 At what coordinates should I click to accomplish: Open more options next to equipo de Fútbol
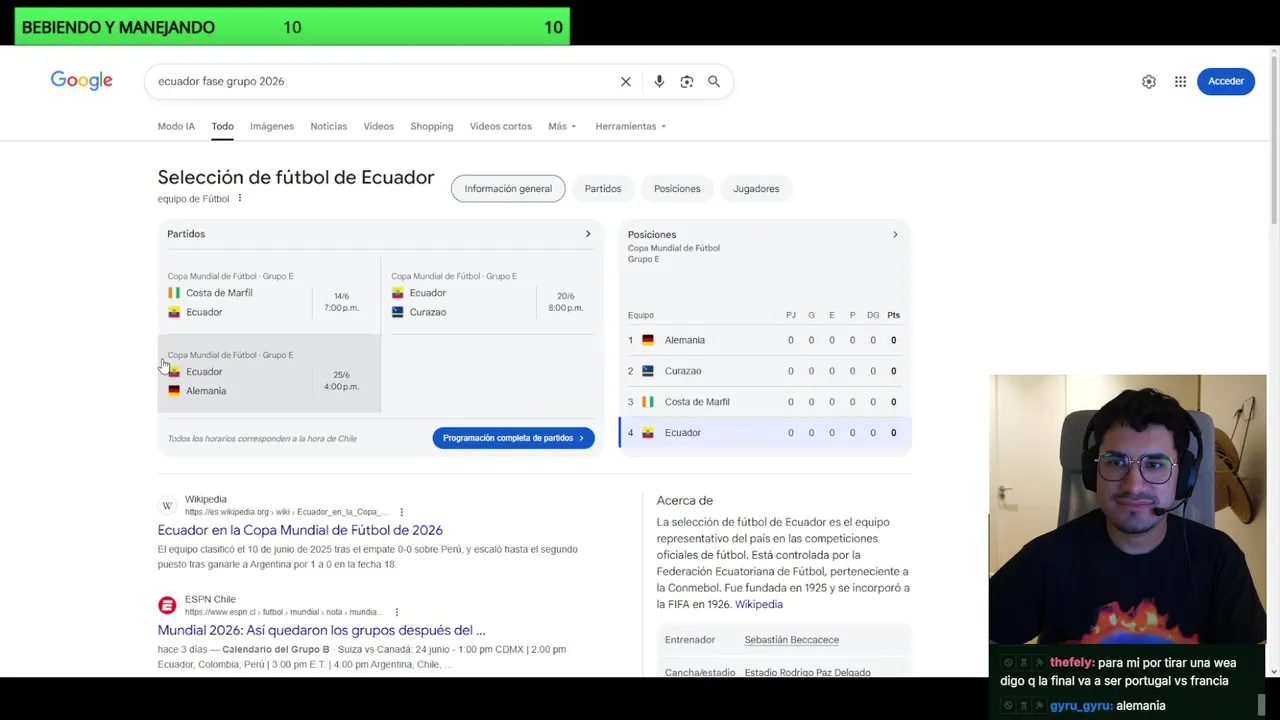click(x=240, y=198)
